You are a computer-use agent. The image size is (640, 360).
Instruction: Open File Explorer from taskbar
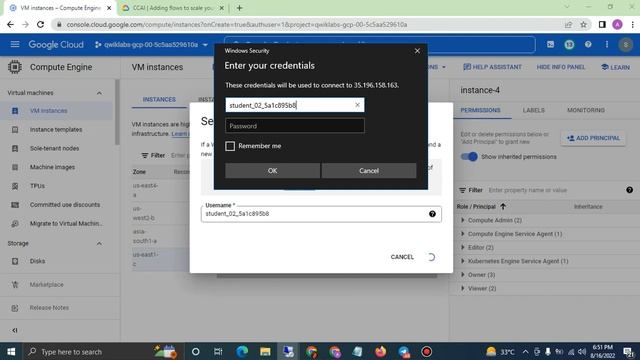pos(265,351)
